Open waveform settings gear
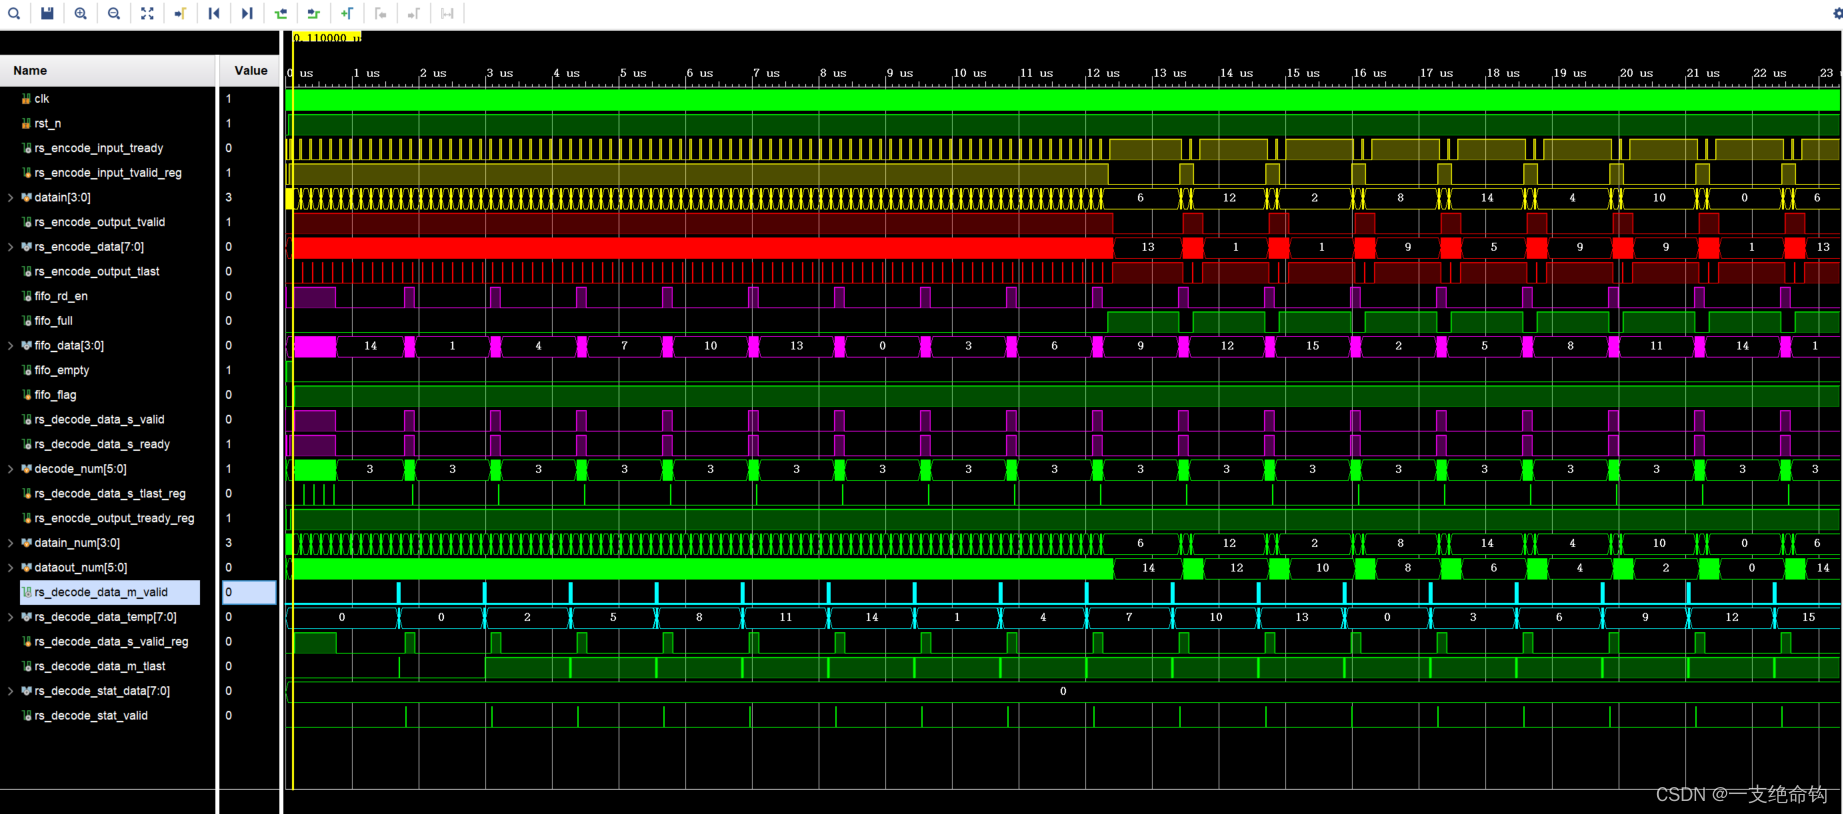 coord(1837,13)
